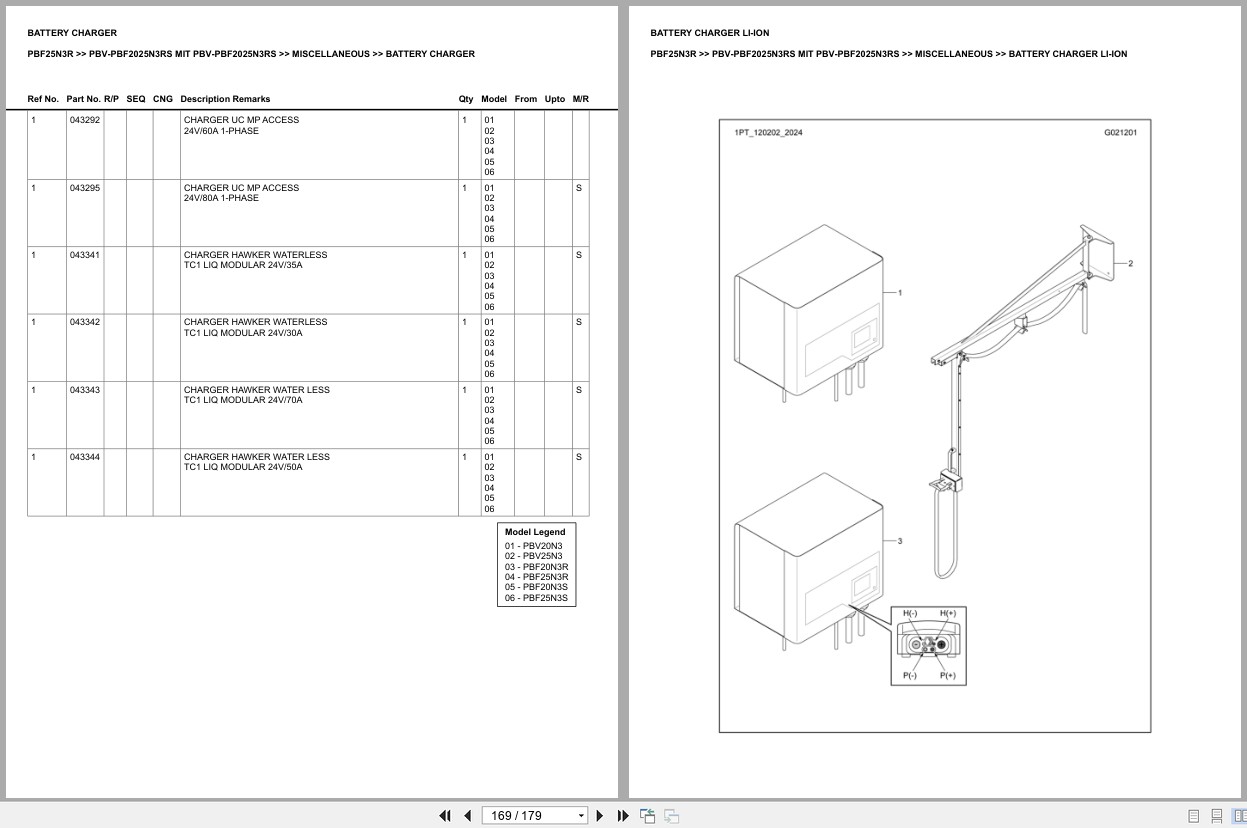The width and height of the screenshot is (1247, 828).
Task: Click diagram ID 1PT_120202_2024
Action: pos(768,133)
